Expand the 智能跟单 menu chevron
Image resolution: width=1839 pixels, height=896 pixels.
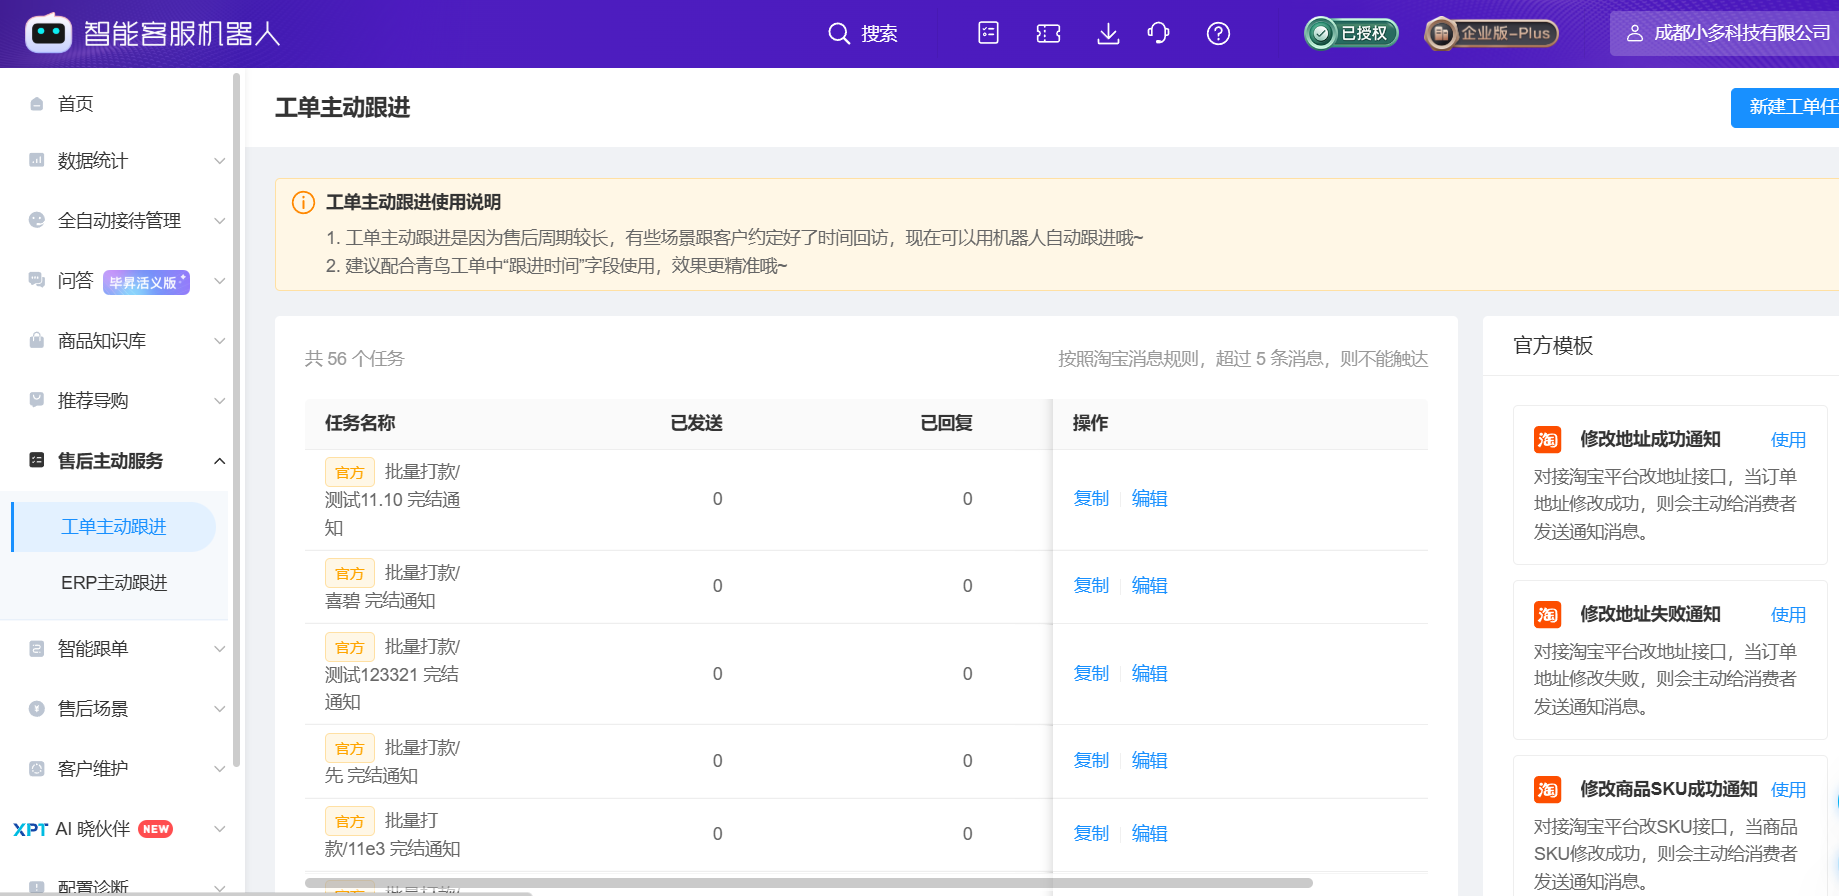220,649
